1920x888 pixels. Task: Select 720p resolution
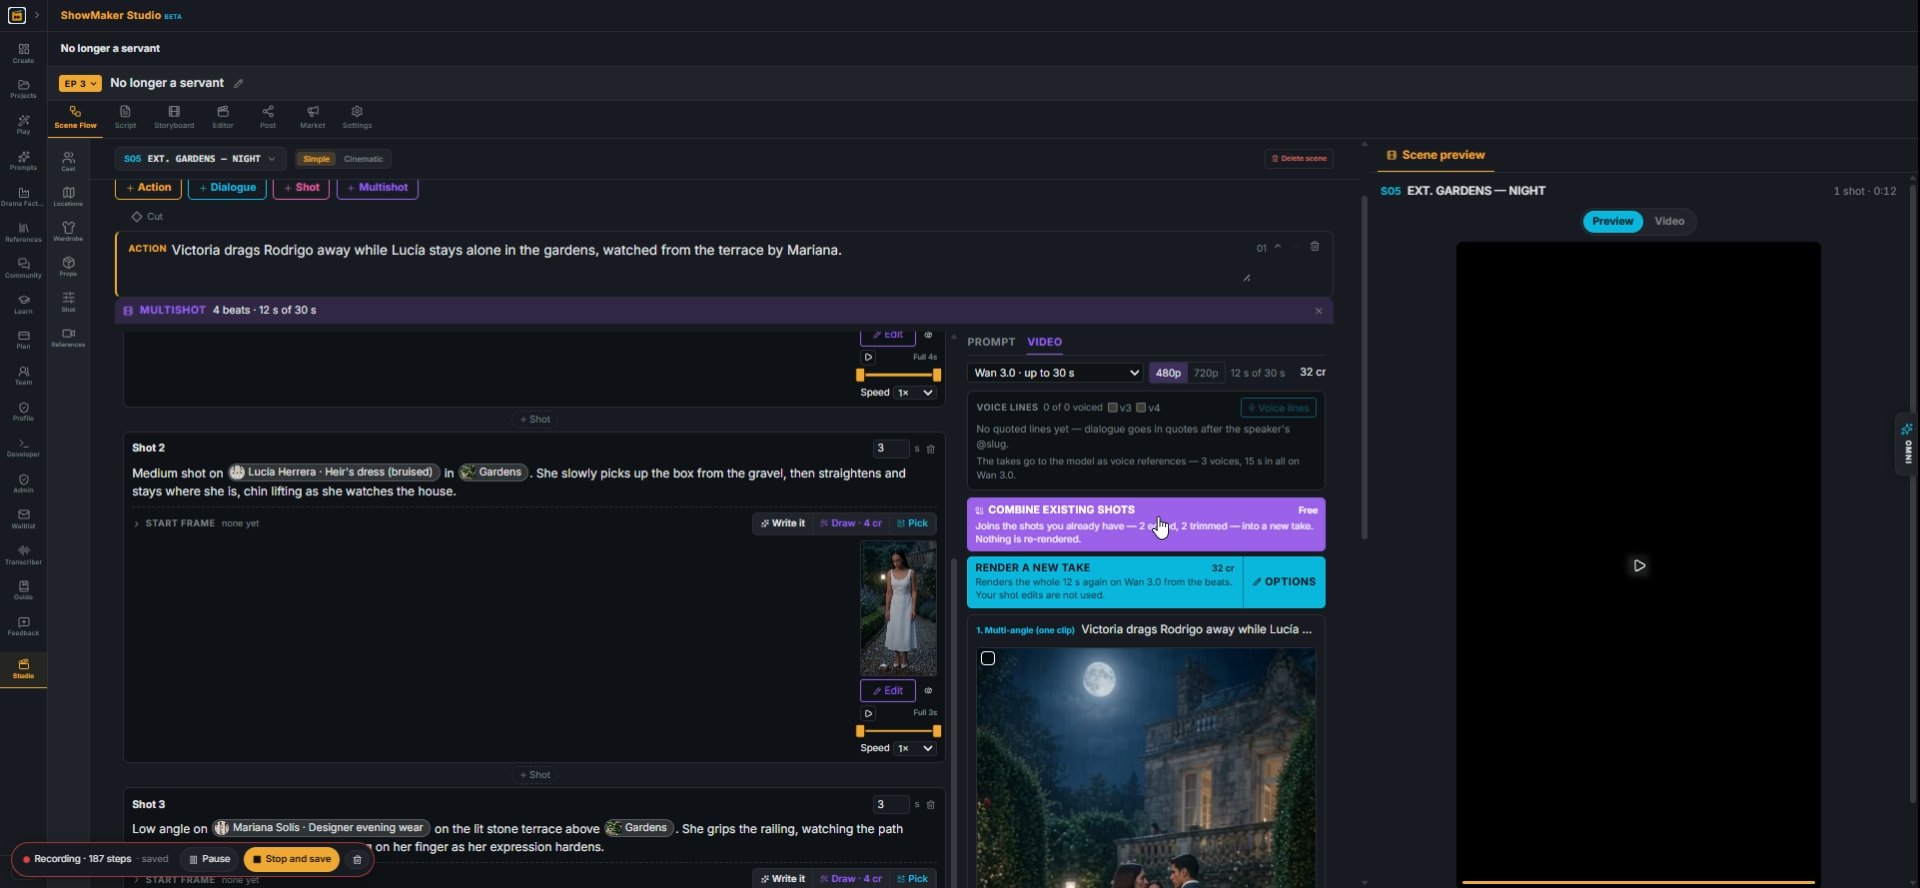click(1206, 373)
